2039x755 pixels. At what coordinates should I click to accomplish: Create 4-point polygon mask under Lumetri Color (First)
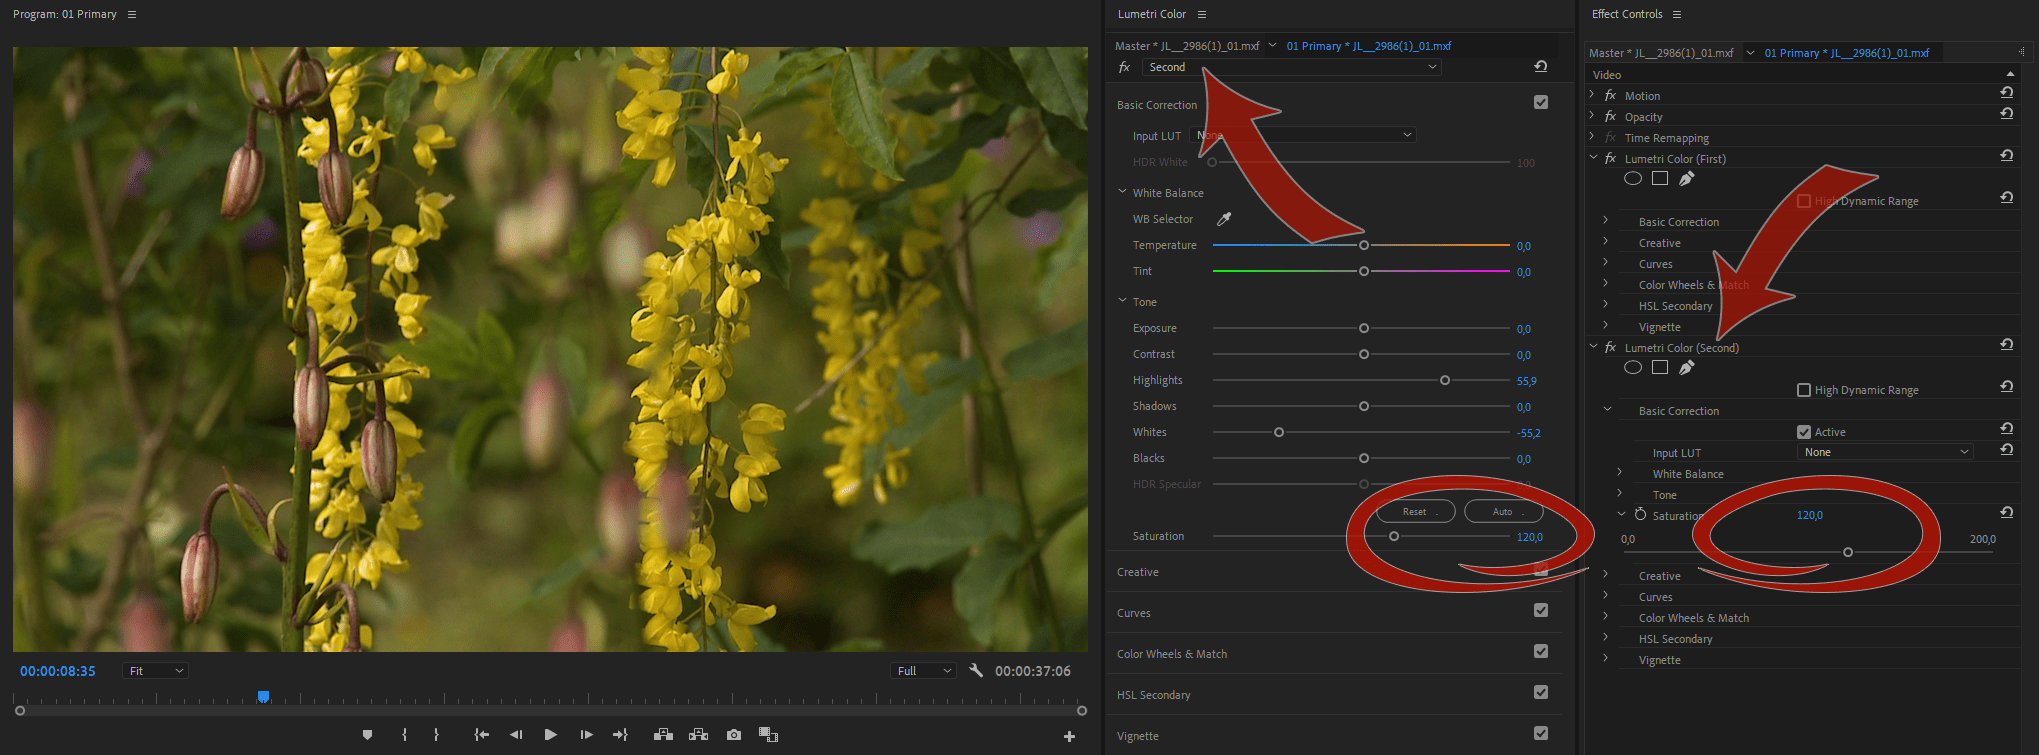[1660, 179]
